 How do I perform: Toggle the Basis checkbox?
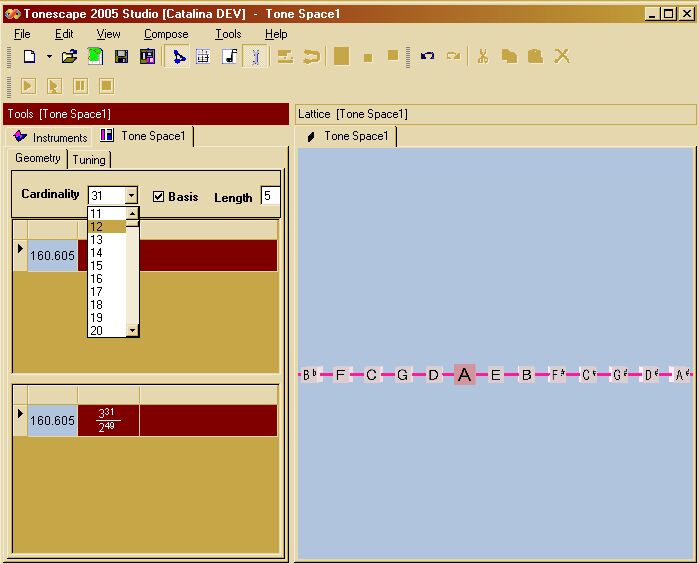pyautogui.click(x=158, y=197)
